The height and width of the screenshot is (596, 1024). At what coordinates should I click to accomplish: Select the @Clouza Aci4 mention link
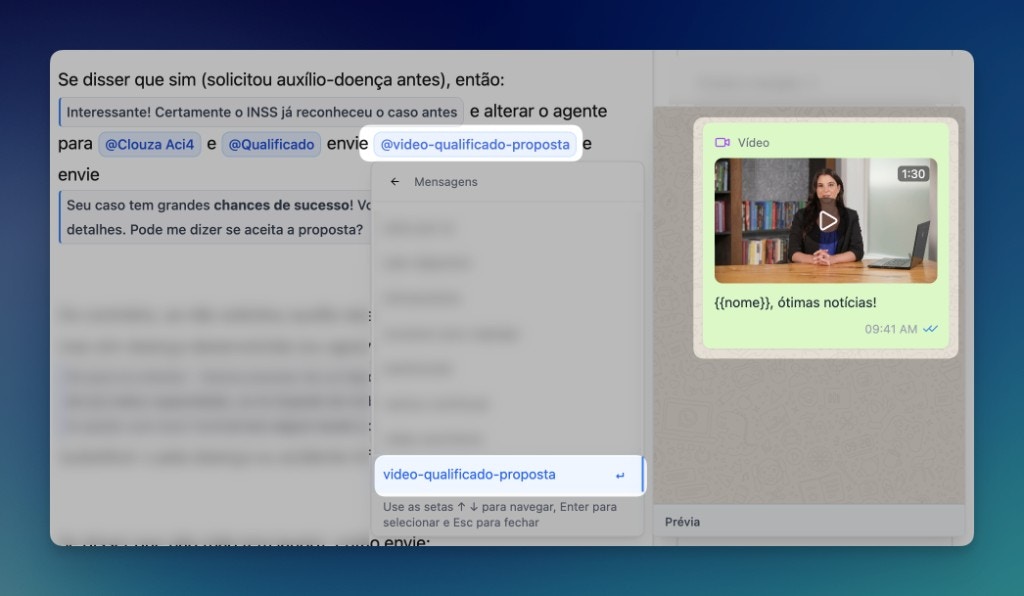pyautogui.click(x=148, y=144)
